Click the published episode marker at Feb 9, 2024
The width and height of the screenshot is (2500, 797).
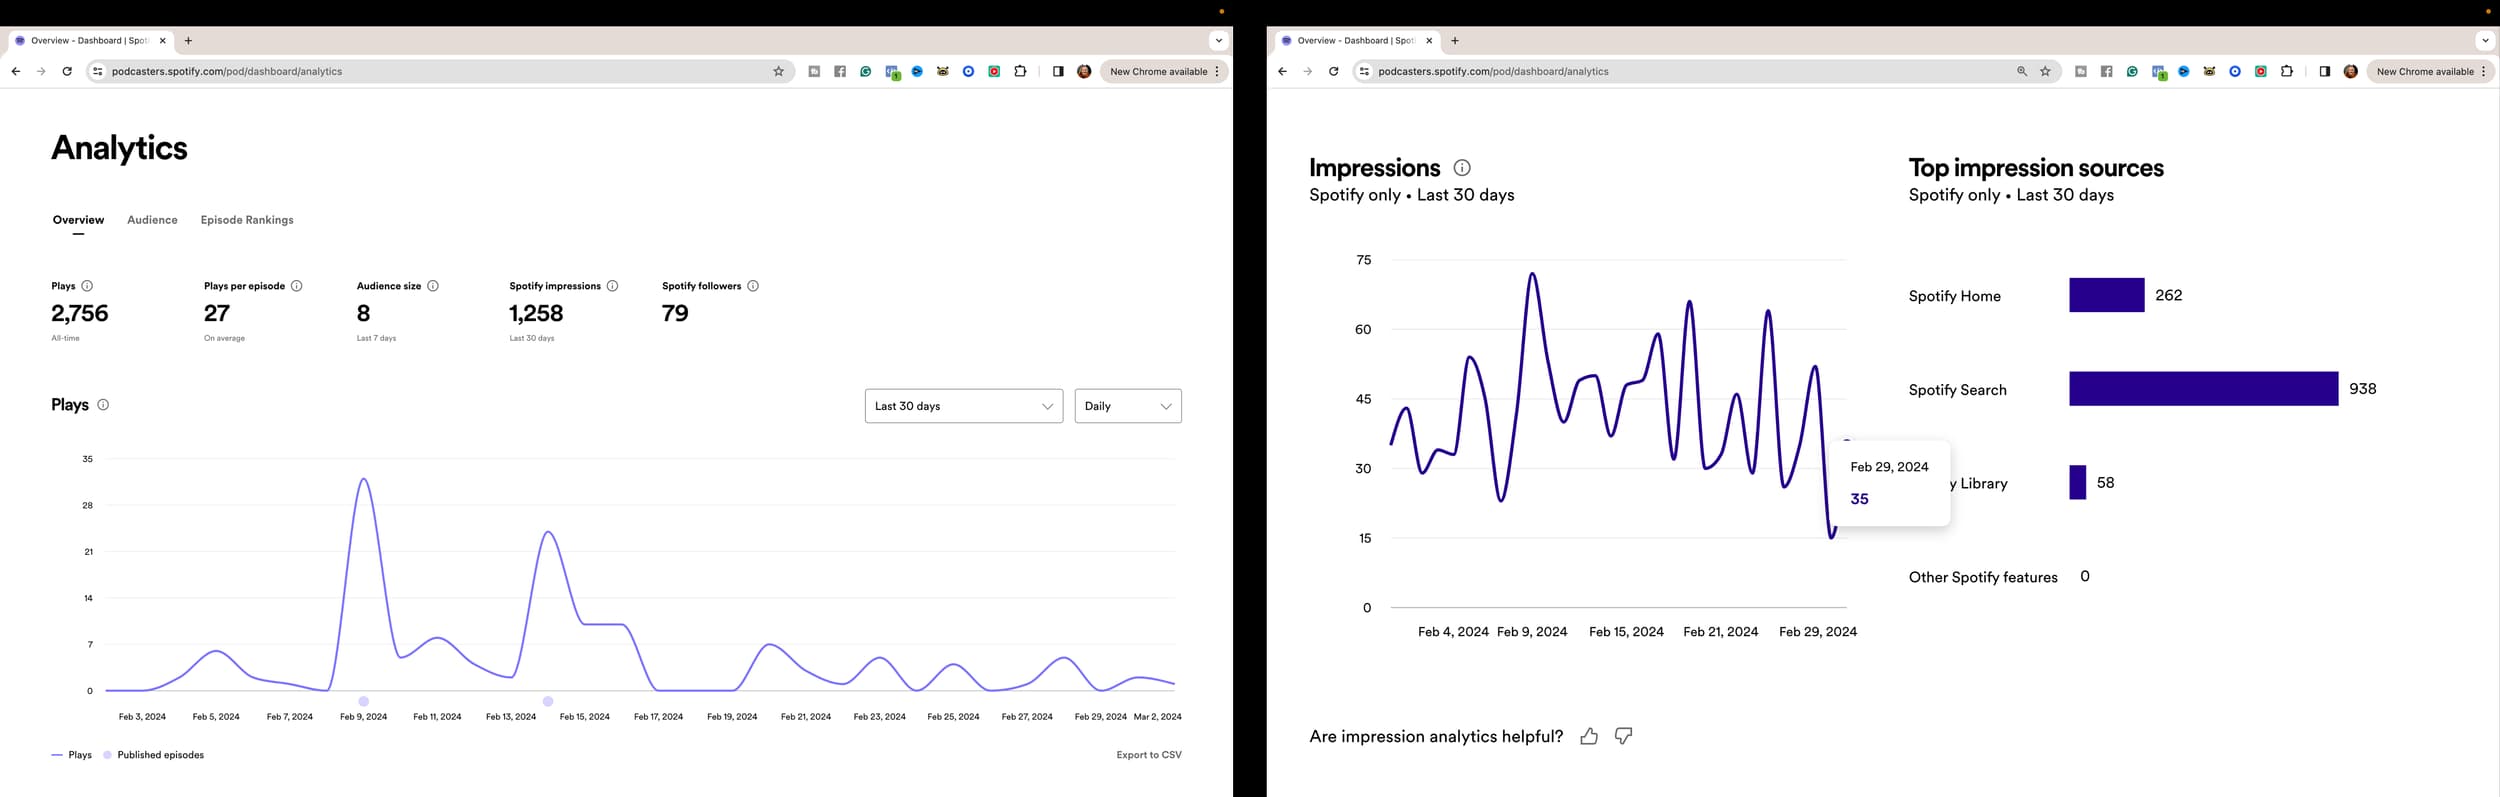pos(364,701)
